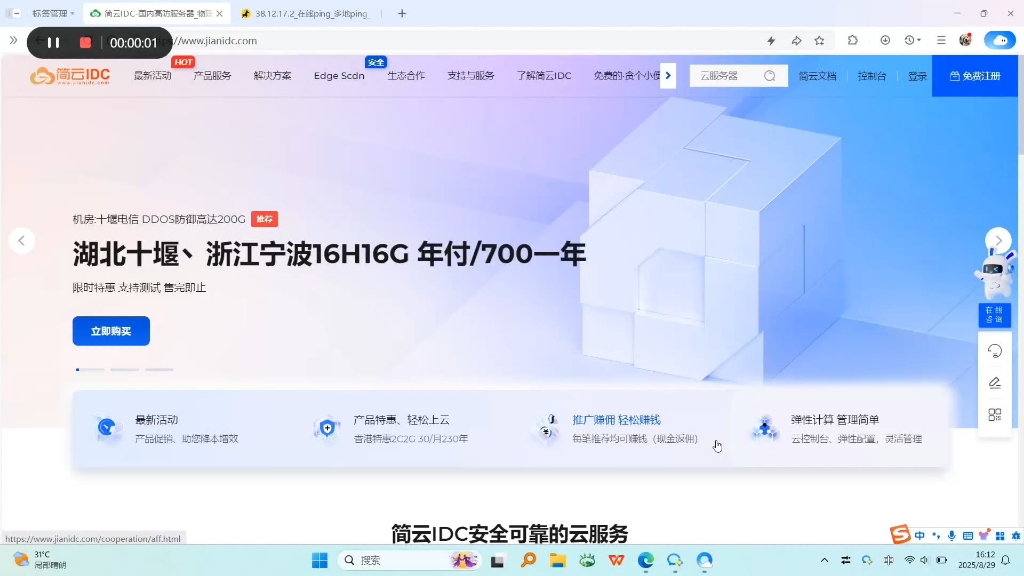Open the 支持与服务 nav menu
This screenshot has height=576, width=1024.
pyautogui.click(x=470, y=76)
